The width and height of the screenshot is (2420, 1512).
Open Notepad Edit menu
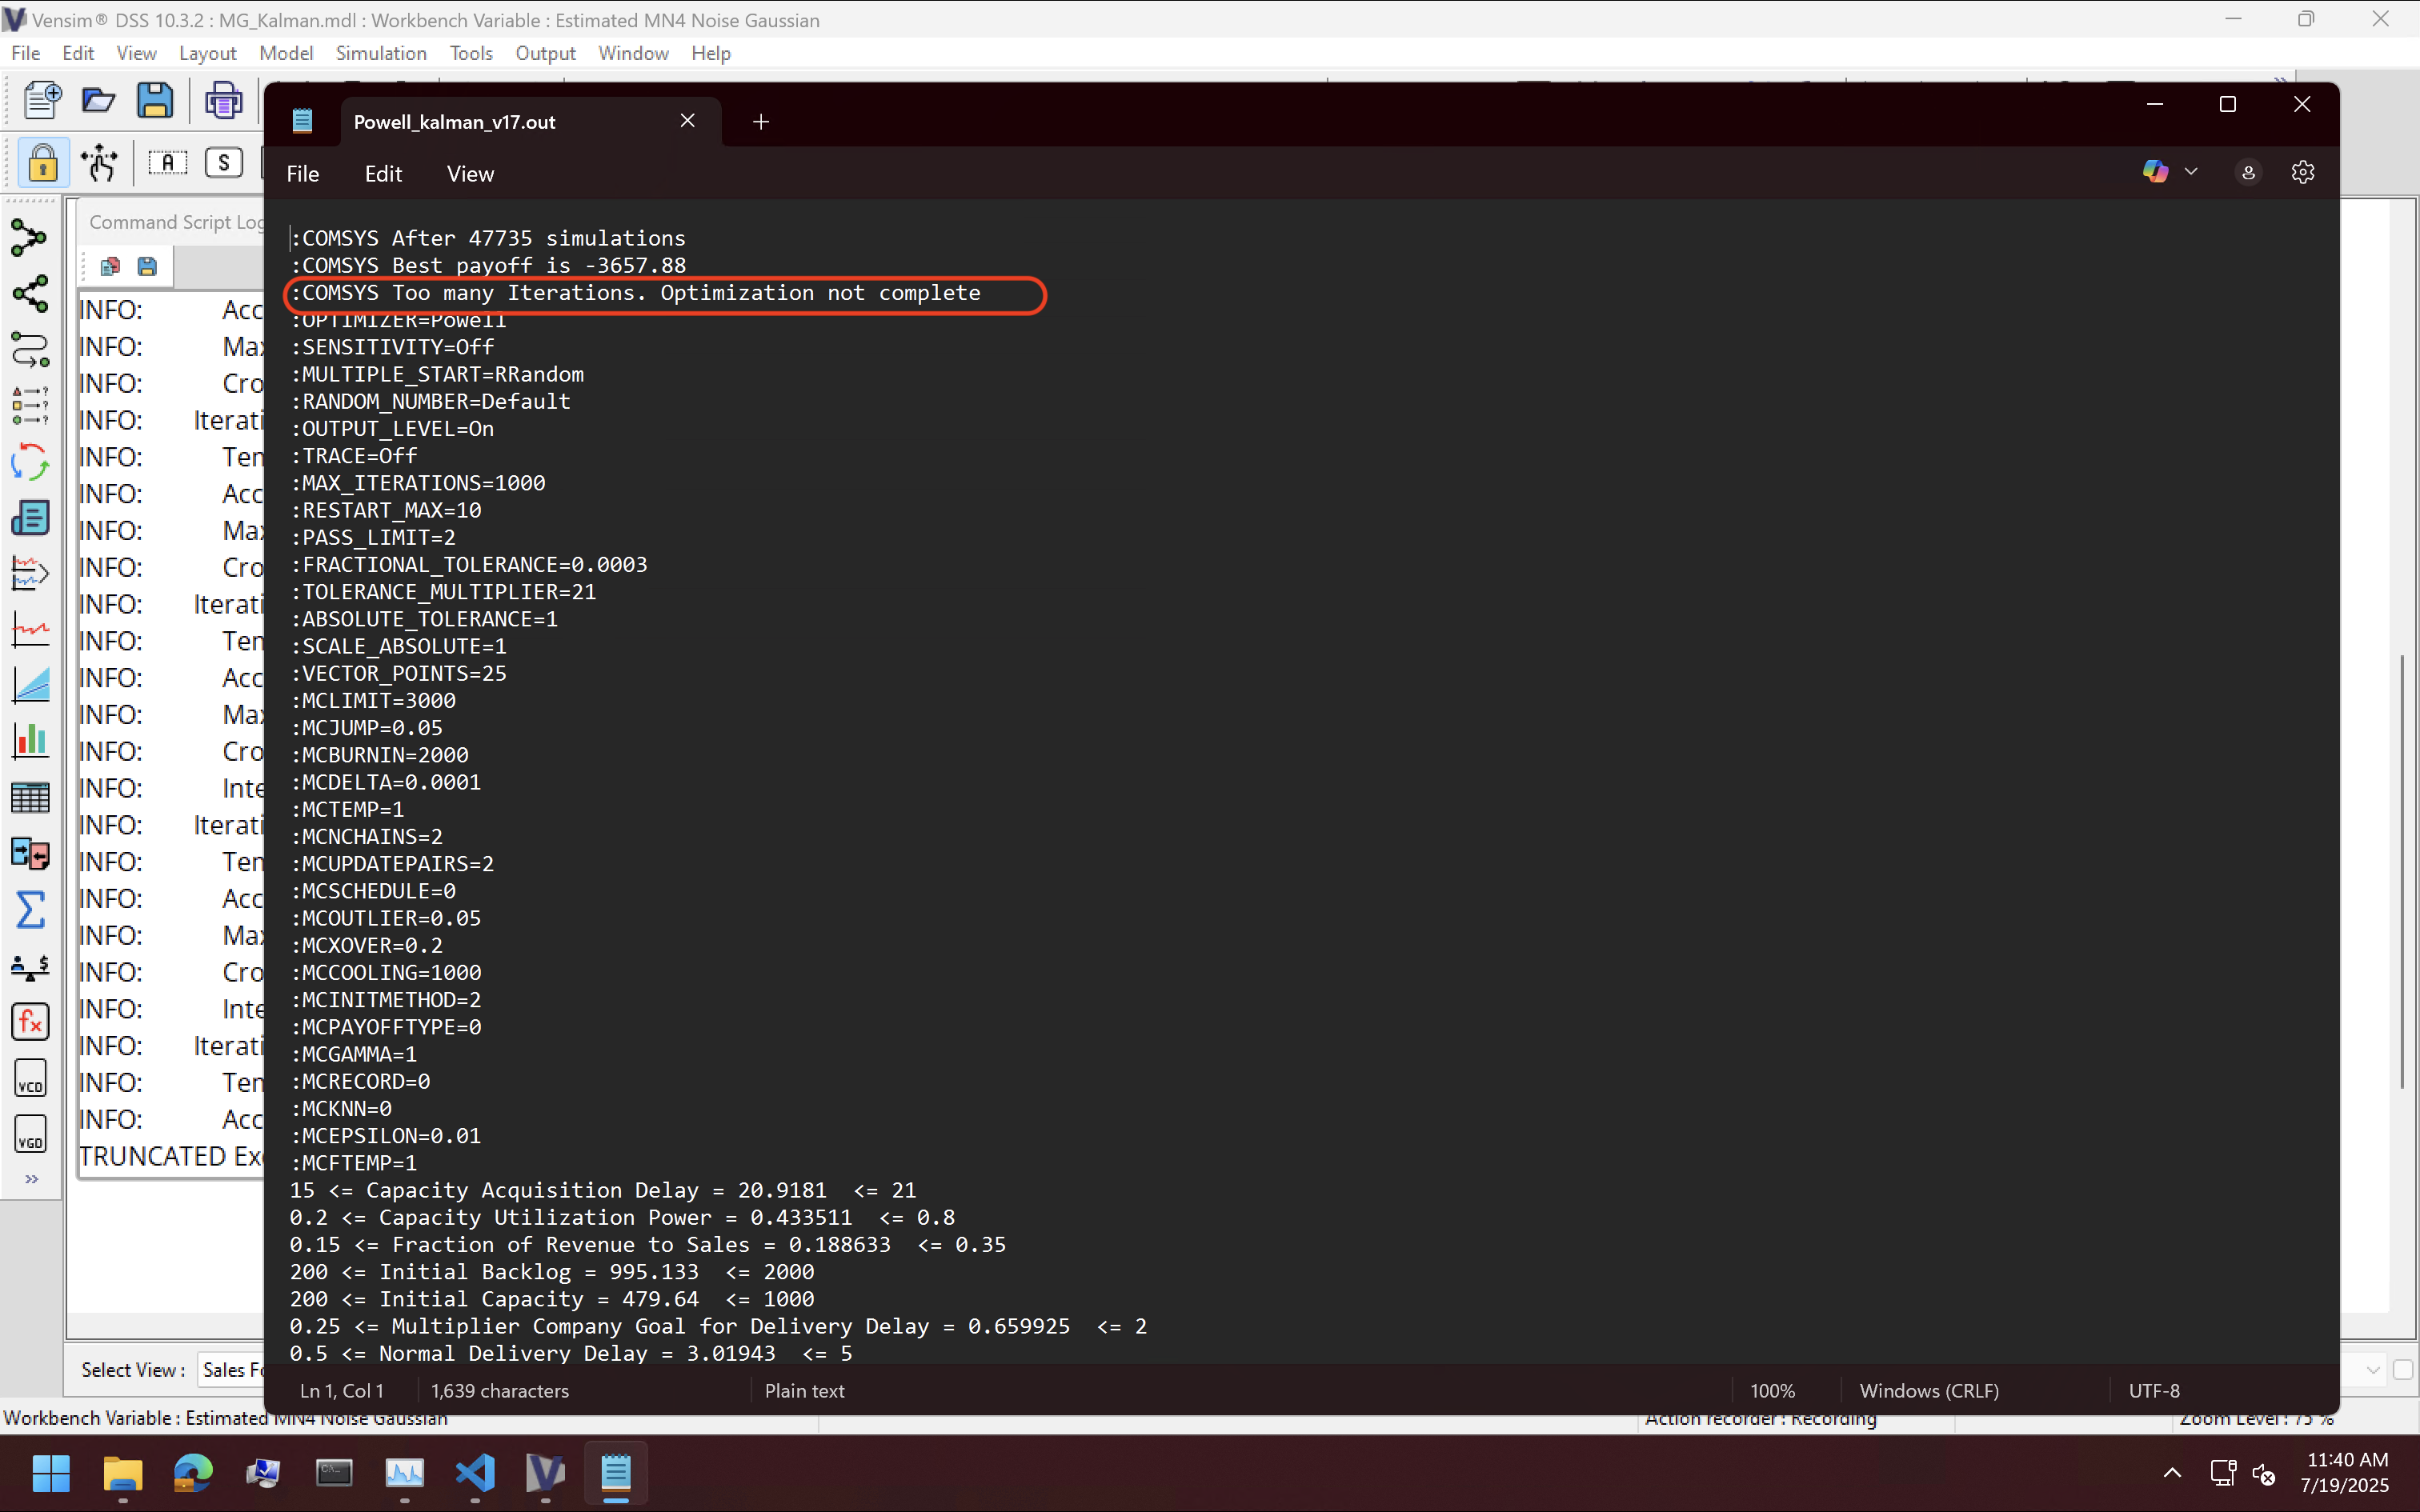pos(383,173)
